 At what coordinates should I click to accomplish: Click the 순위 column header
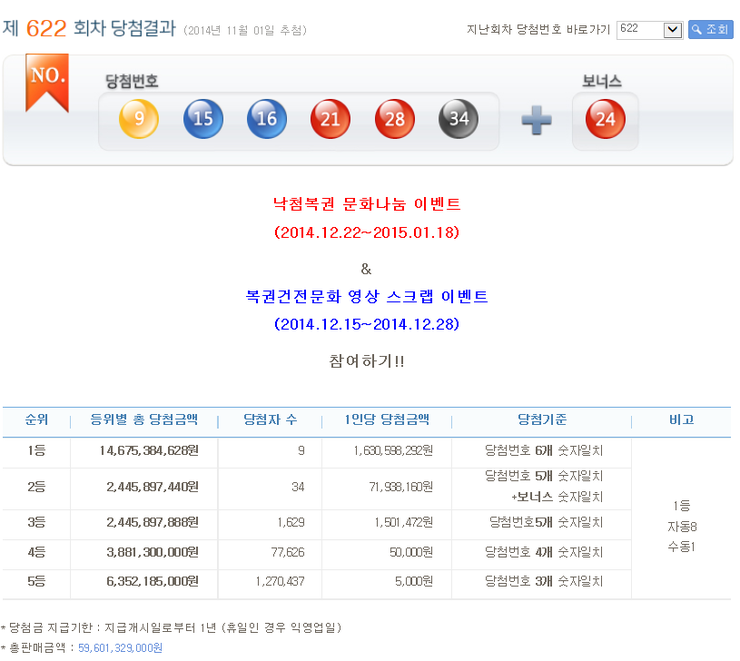(36, 419)
